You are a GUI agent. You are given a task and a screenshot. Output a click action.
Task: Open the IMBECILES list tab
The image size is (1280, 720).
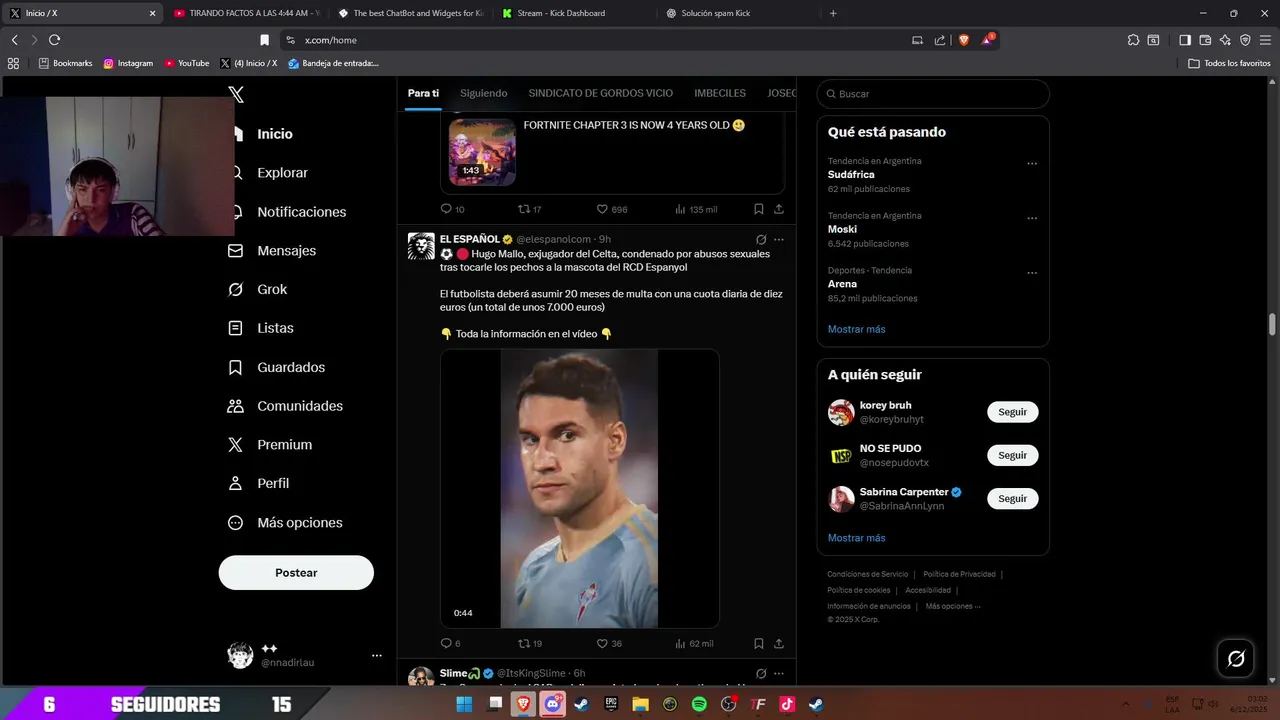[720, 93]
